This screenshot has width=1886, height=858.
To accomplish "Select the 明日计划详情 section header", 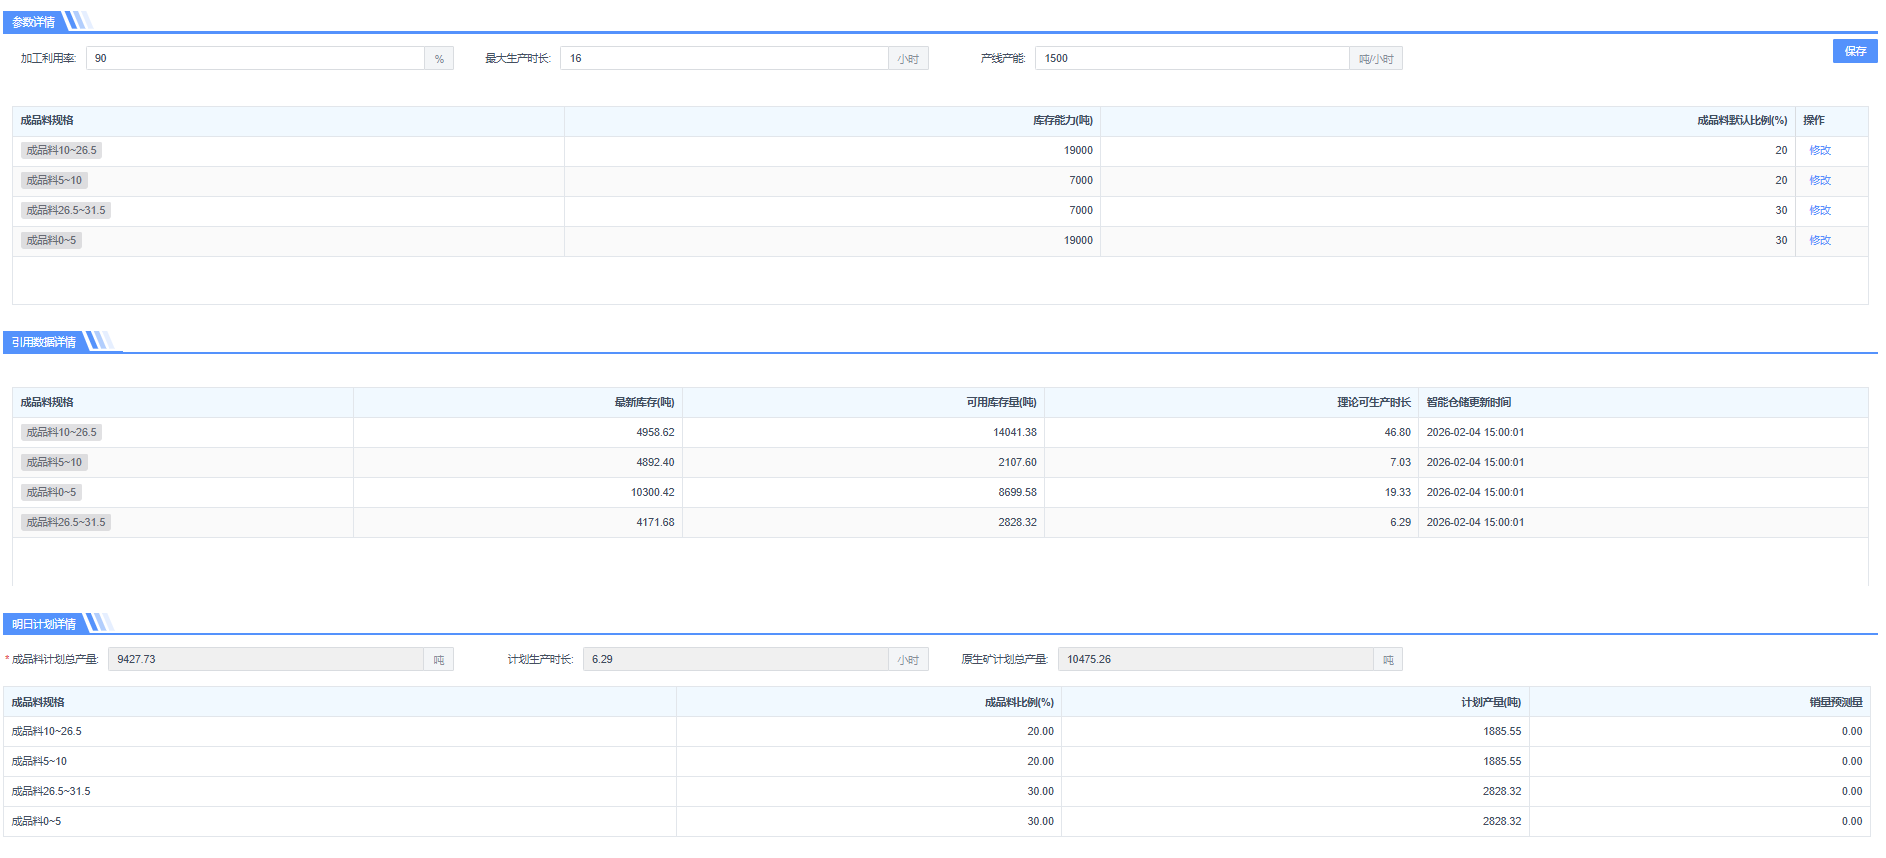I will (x=44, y=624).
